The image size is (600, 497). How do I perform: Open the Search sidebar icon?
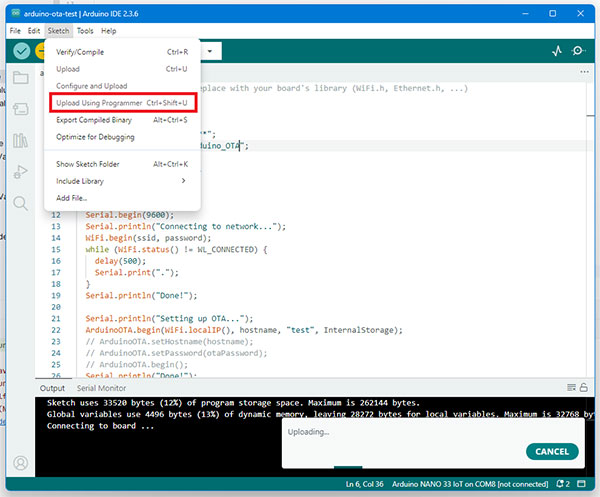pyautogui.click(x=21, y=203)
